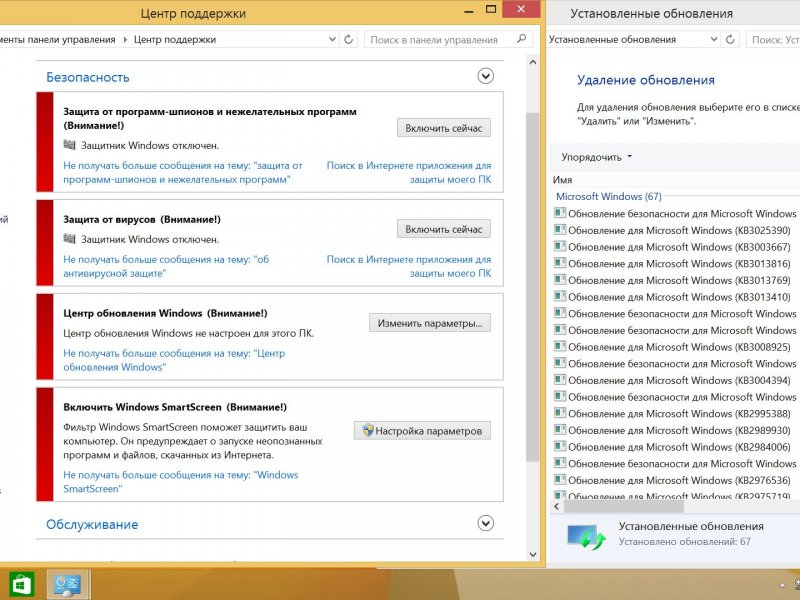The width and height of the screenshot is (800, 600).
Task: Stop messages about Windows SmartScreen
Action: tap(181, 482)
